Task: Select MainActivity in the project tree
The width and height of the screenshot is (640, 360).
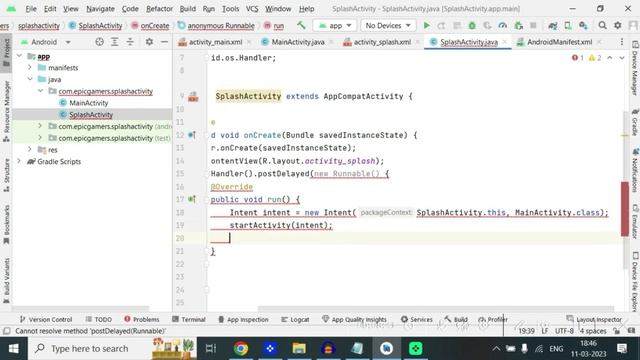Action: point(89,103)
